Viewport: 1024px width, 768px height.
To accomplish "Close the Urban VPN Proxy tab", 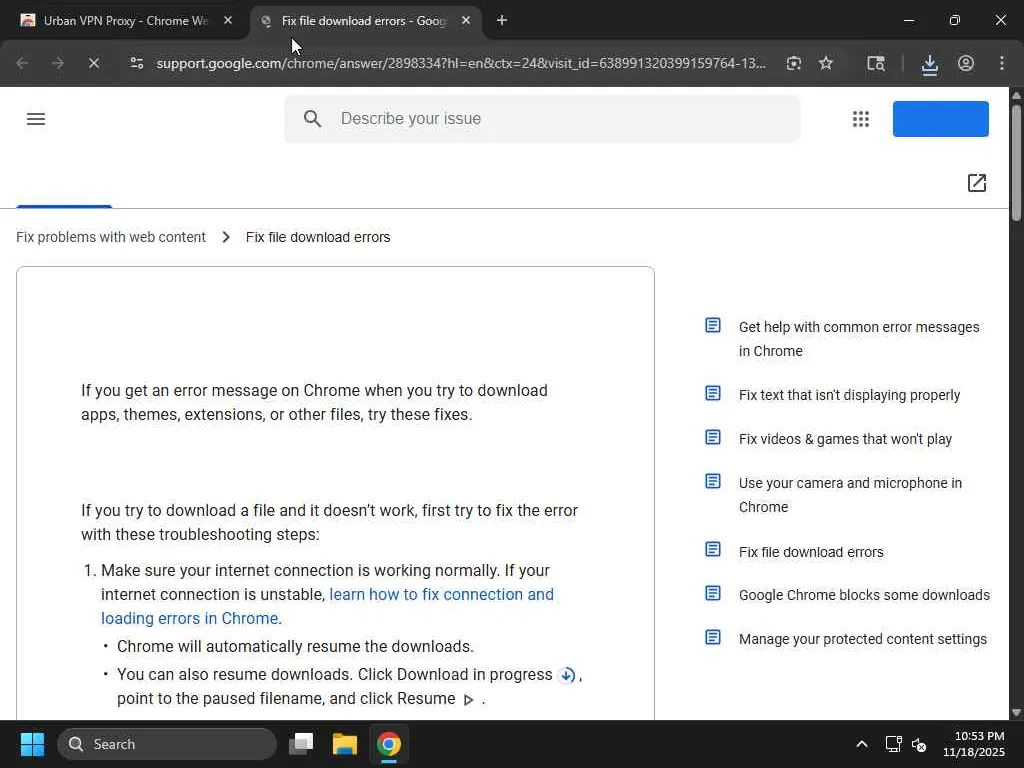I will [x=228, y=21].
